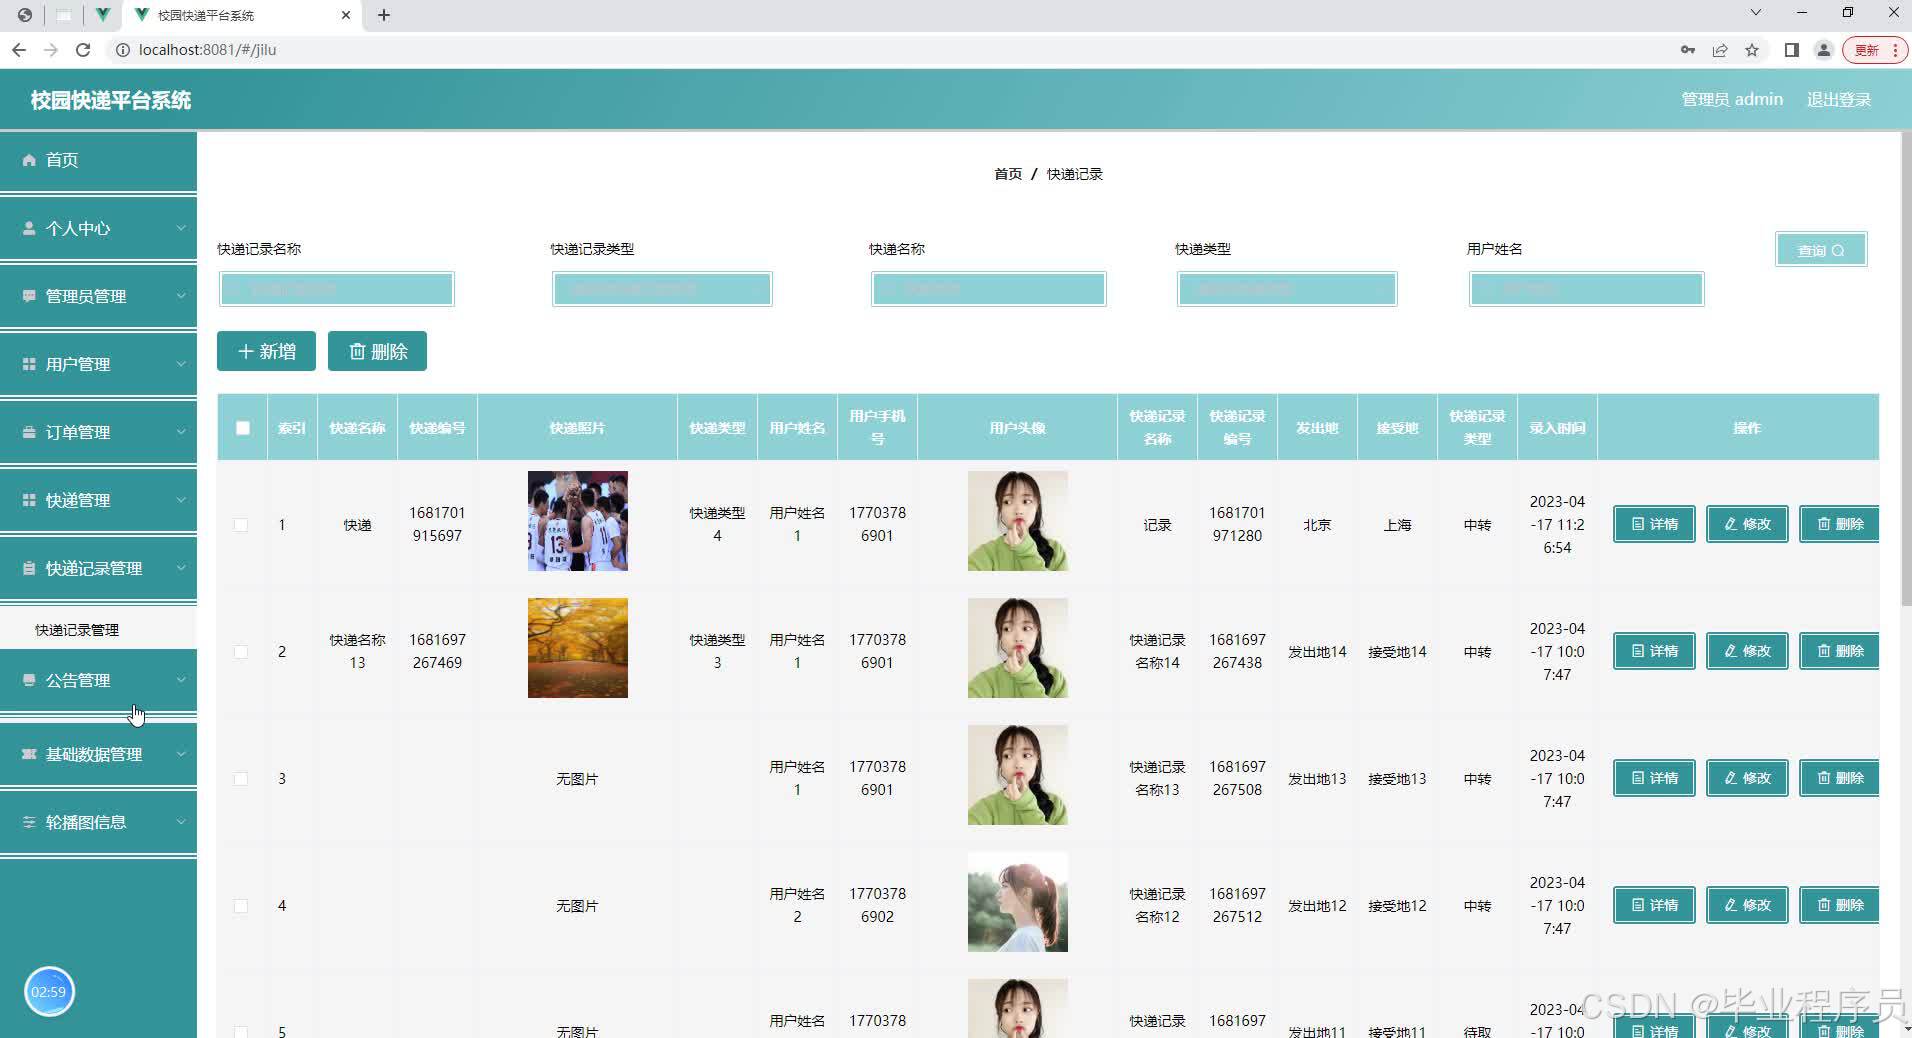The image size is (1912, 1038).
Task: Open the tab search chevron in title bar
Action: point(1756,13)
